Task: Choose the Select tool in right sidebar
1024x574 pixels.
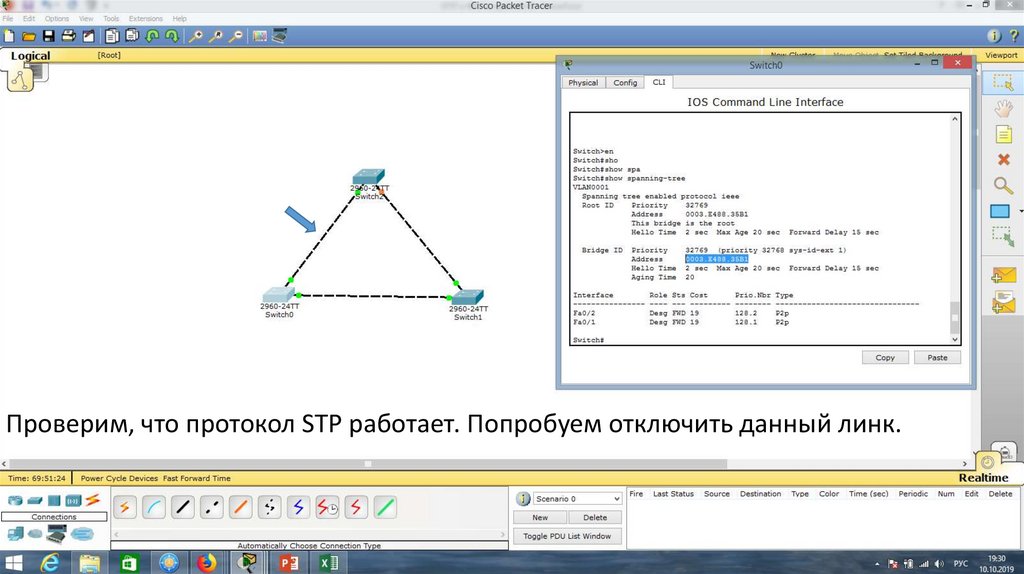Action: pyautogui.click(x=1002, y=82)
